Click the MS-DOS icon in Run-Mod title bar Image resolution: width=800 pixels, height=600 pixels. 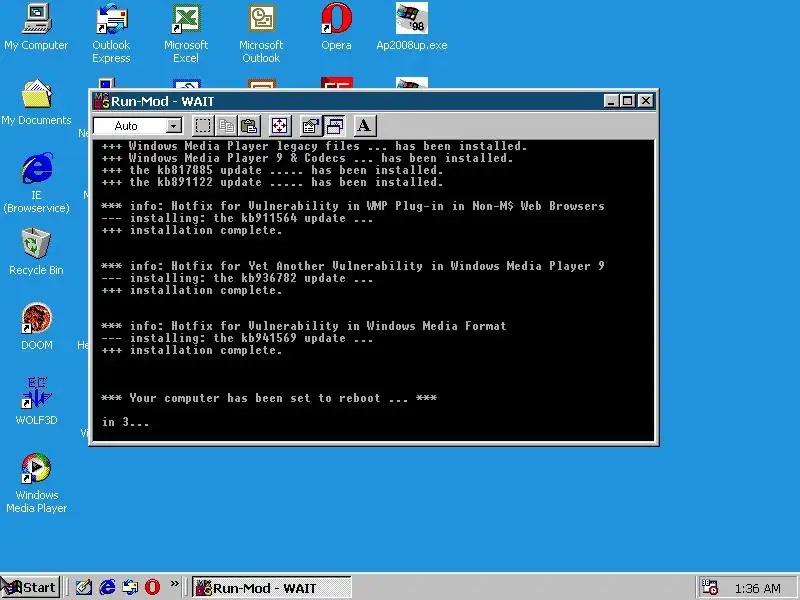click(x=102, y=101)
